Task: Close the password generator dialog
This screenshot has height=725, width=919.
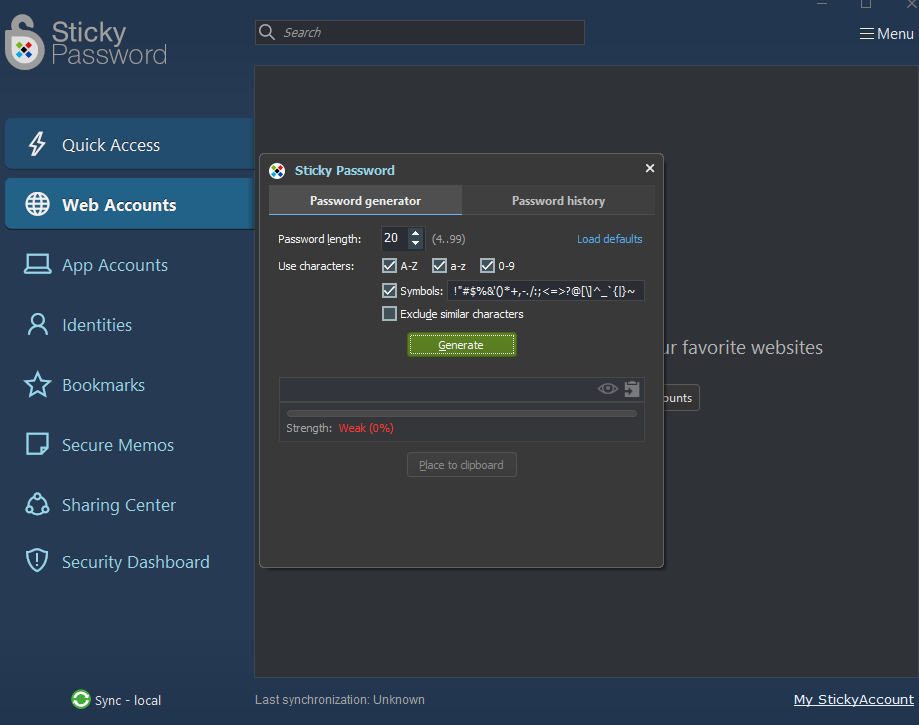Action: coord(649,168)
